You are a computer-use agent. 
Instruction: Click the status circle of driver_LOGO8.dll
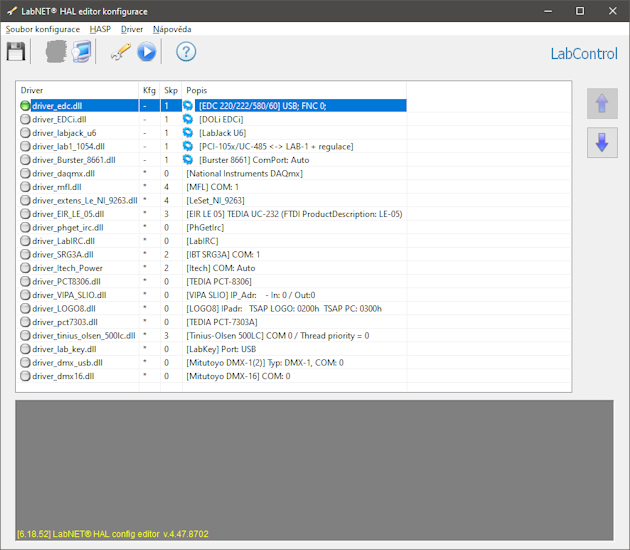[25, 309]
